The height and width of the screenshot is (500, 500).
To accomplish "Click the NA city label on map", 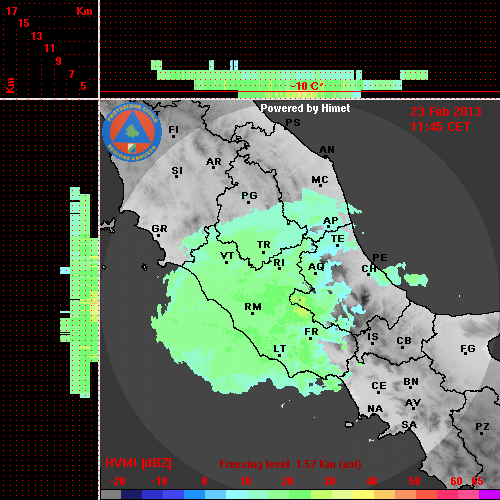I will pos(375,409).
